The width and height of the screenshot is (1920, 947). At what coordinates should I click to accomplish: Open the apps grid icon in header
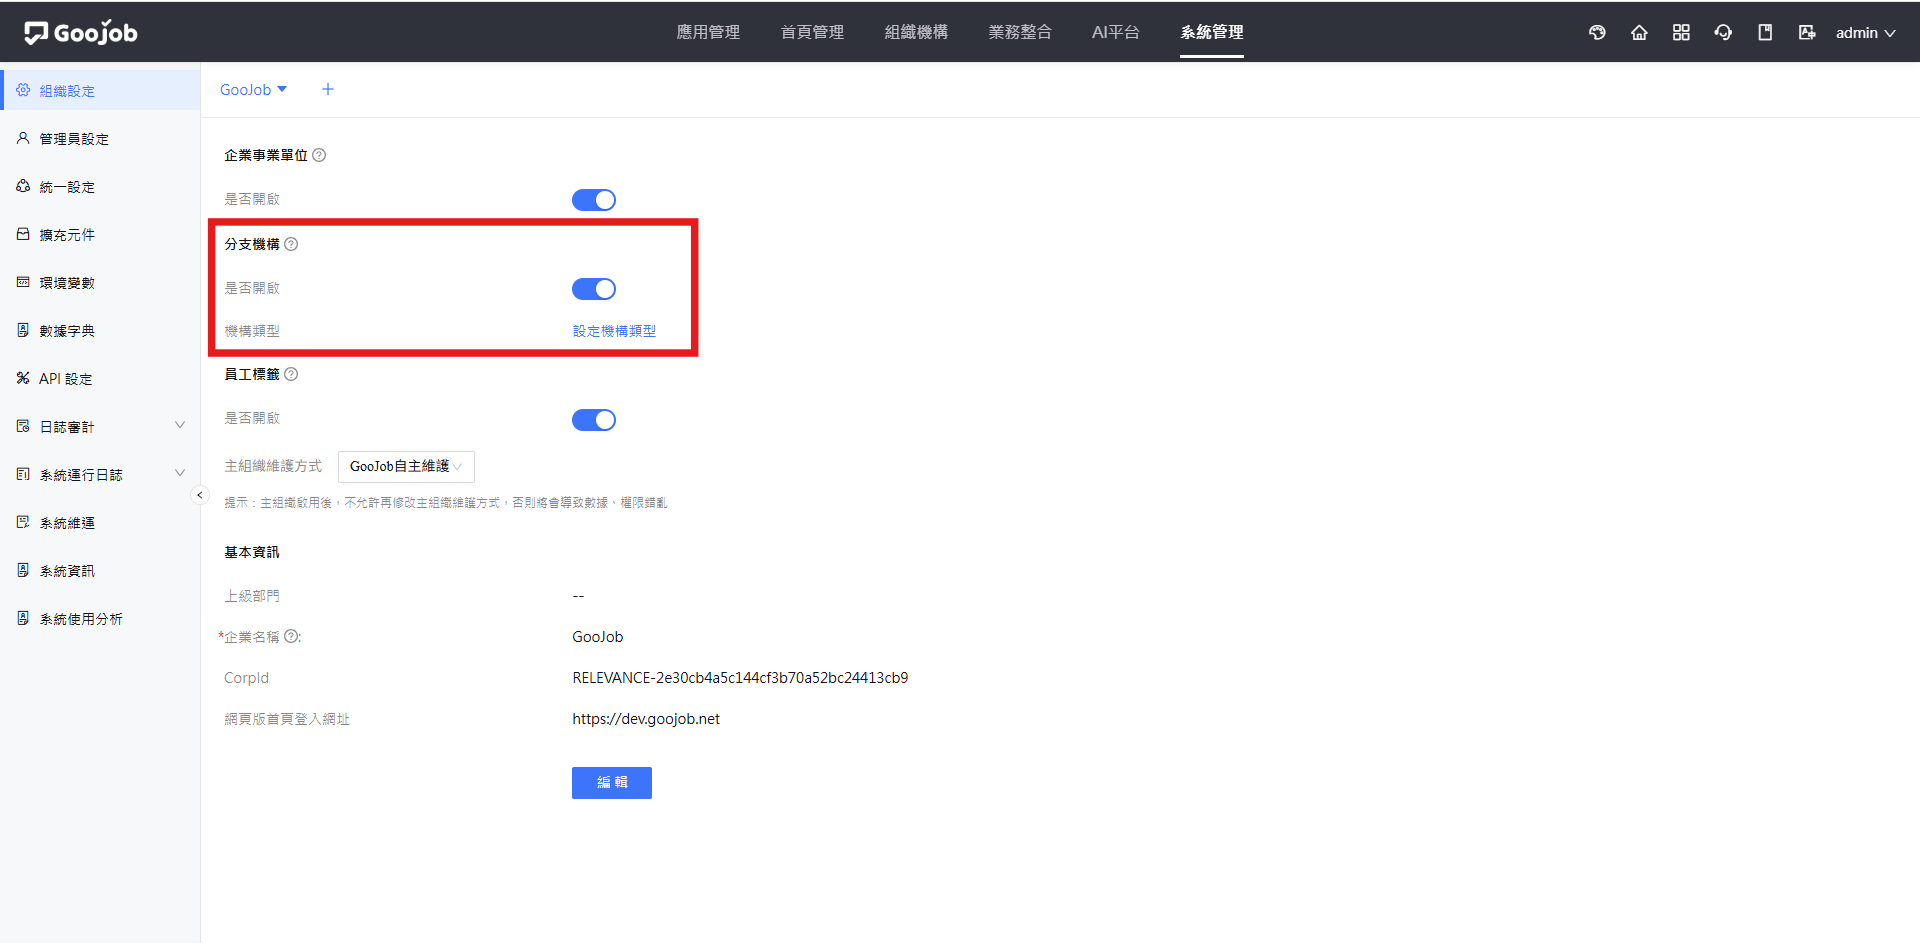pyautogui.click(x=1681, y=33)
